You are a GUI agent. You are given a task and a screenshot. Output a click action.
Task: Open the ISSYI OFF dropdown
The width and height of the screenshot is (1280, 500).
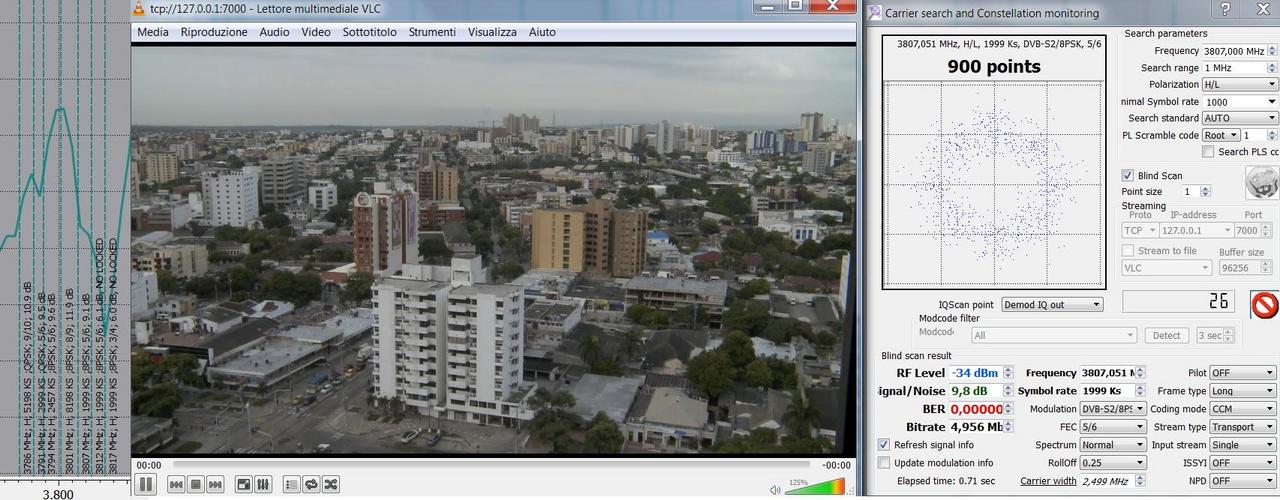click(x=1243, y=463)
